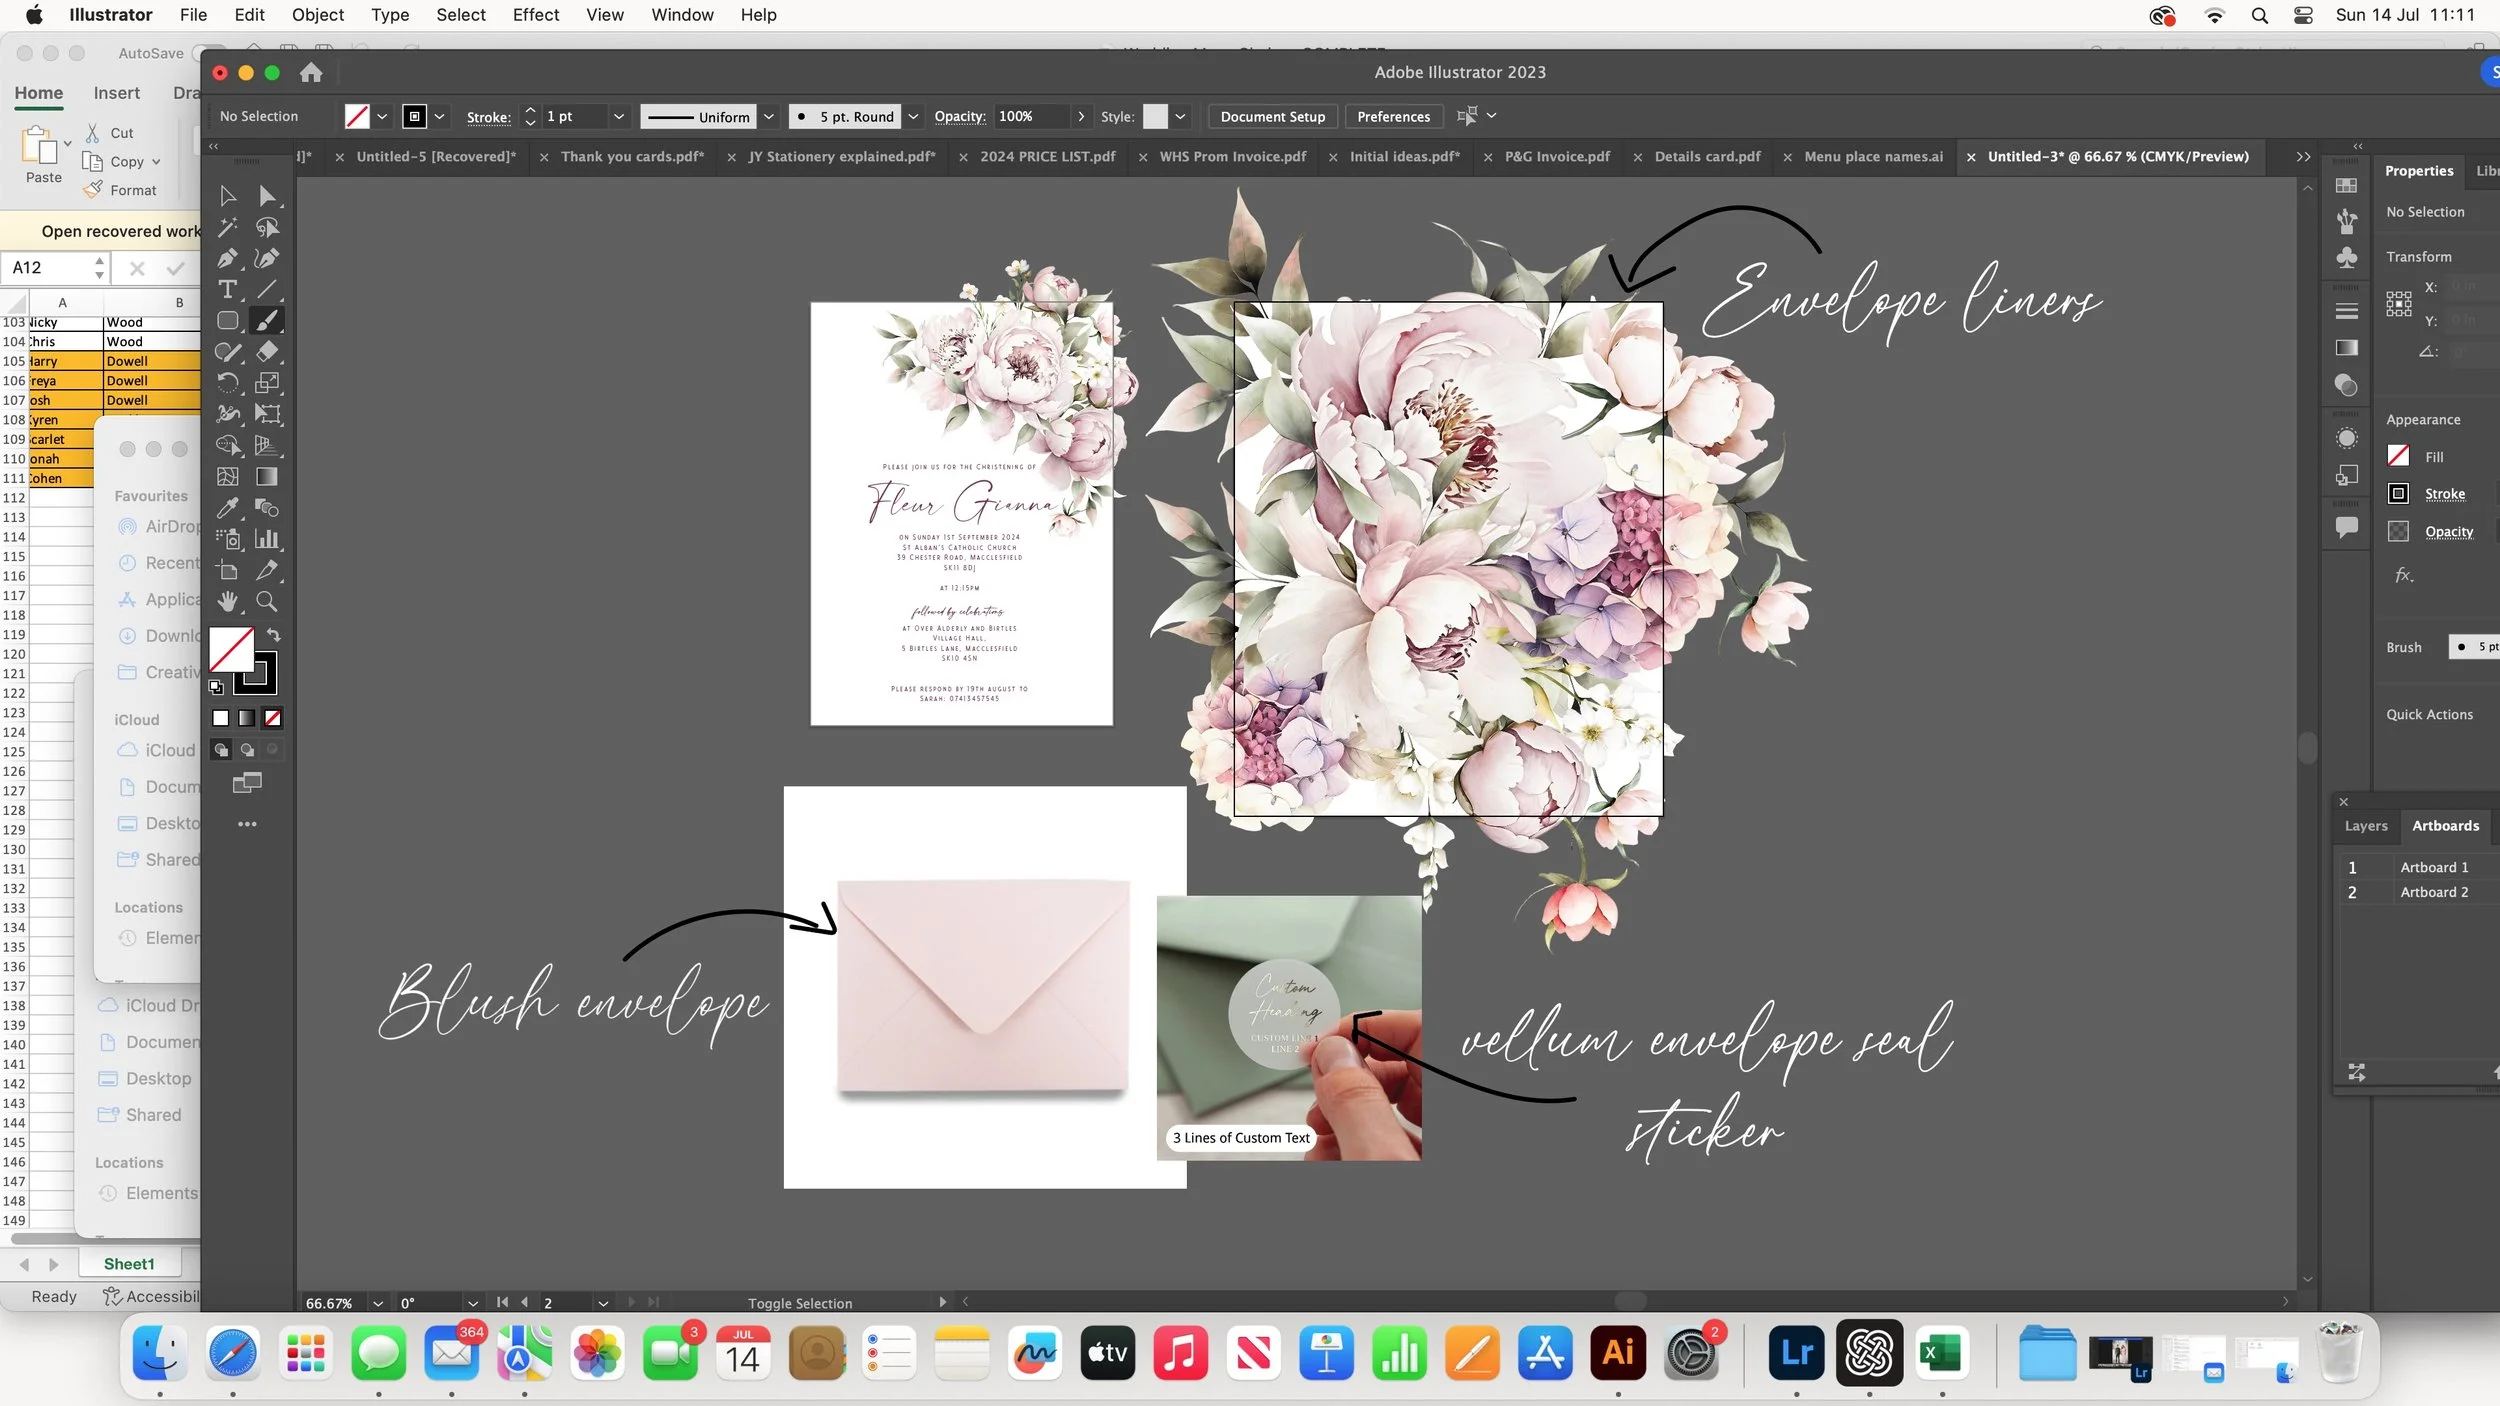Pick the Eyedropper tool
The height and width of the screenshot is (1406, 2500).
pos(227,508)
